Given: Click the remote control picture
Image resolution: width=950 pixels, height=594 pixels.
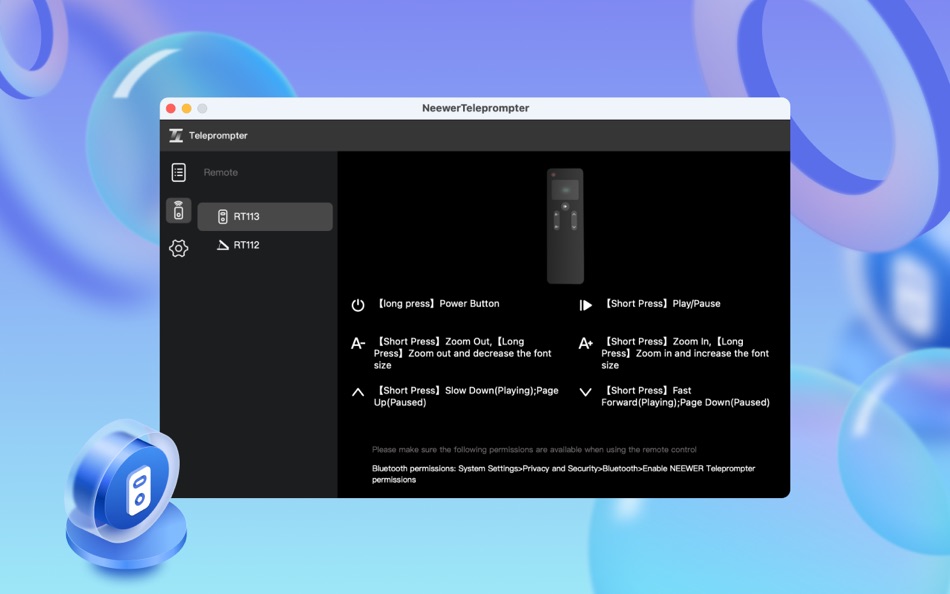Looking at the screenshot, I should click(564, 224).
